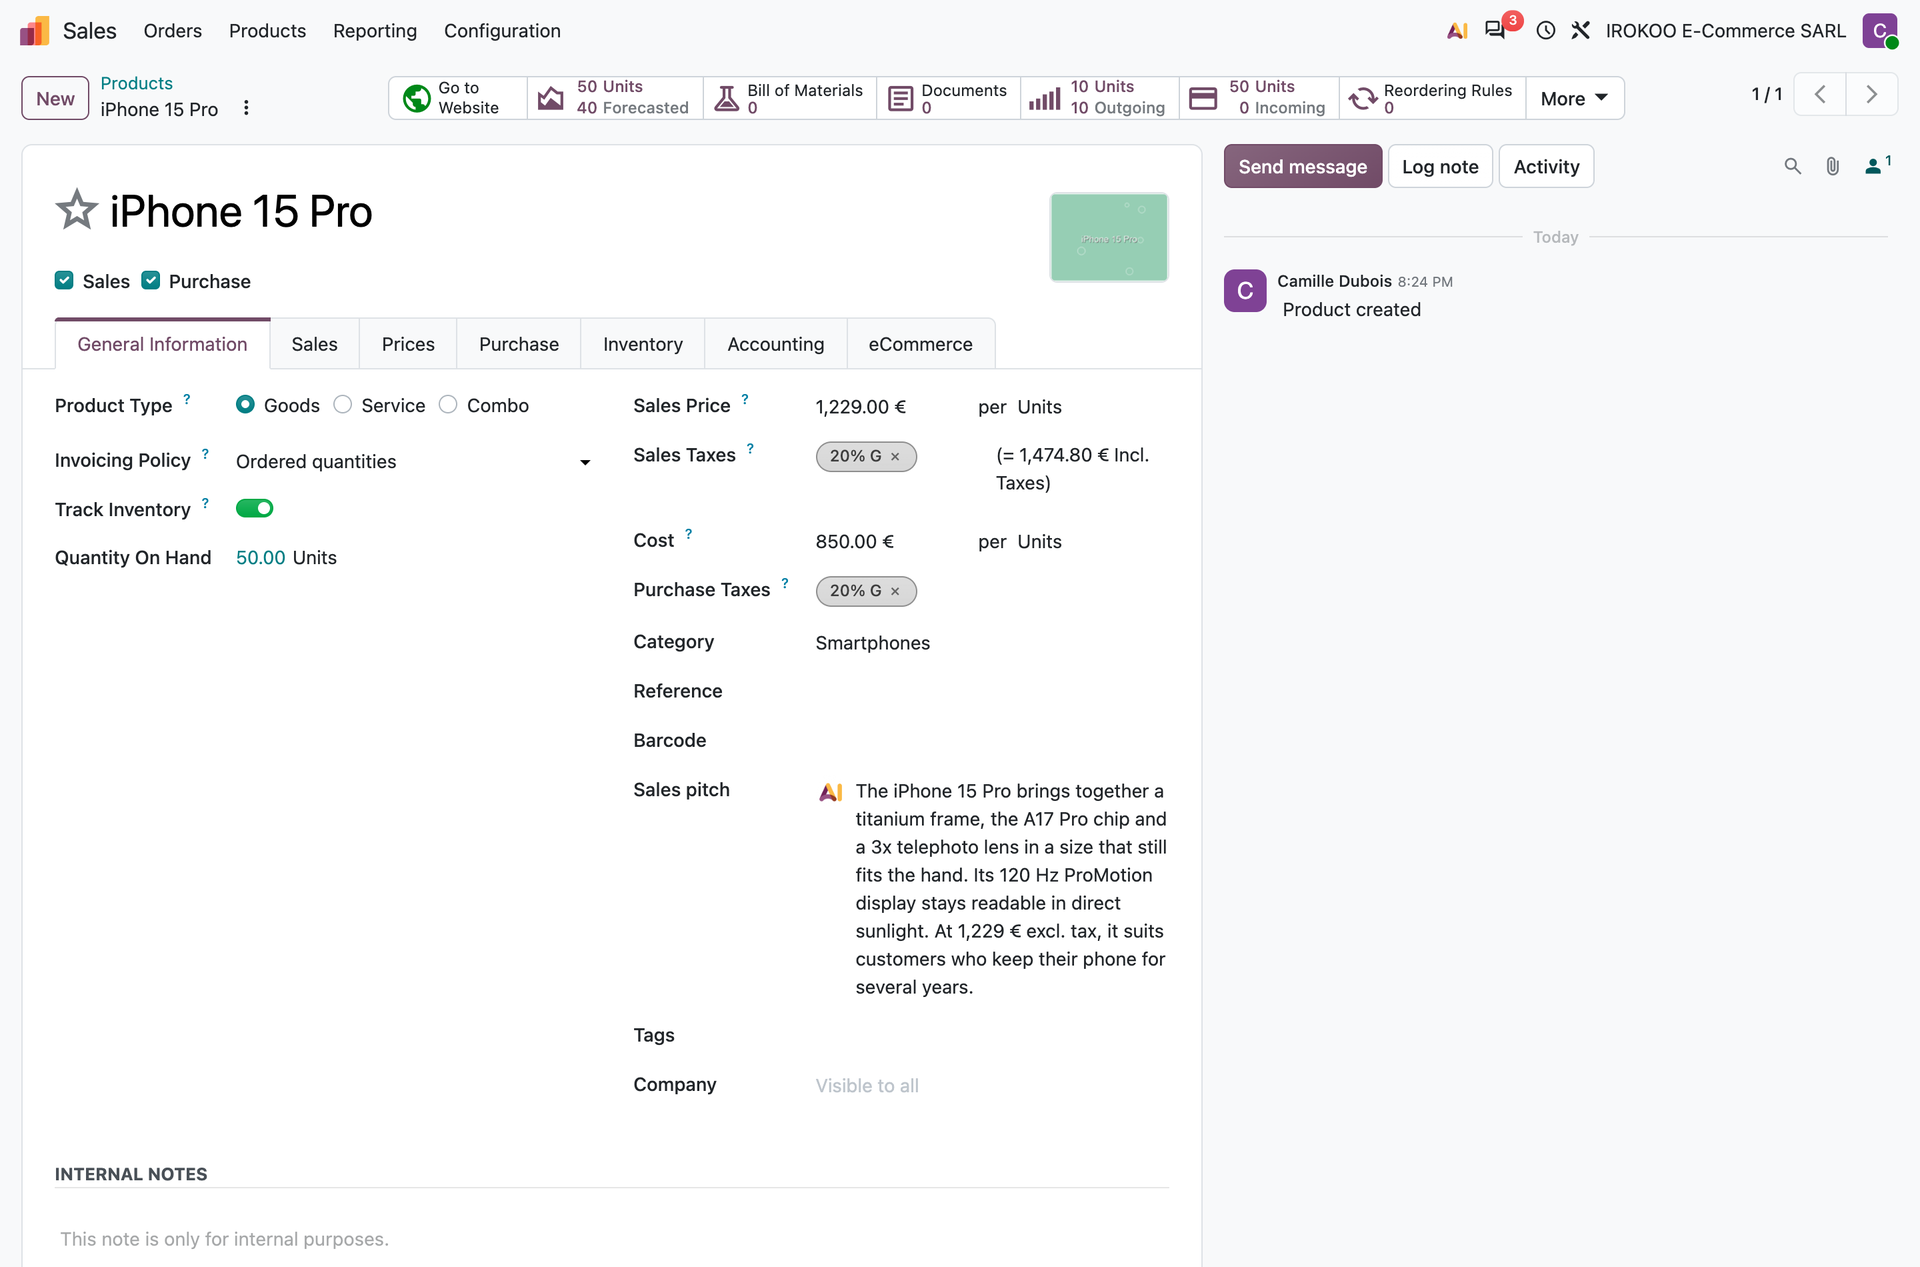Open the activities clock icon
This screenshot has width=1920, height=1267.
(x=1546, y=31)
